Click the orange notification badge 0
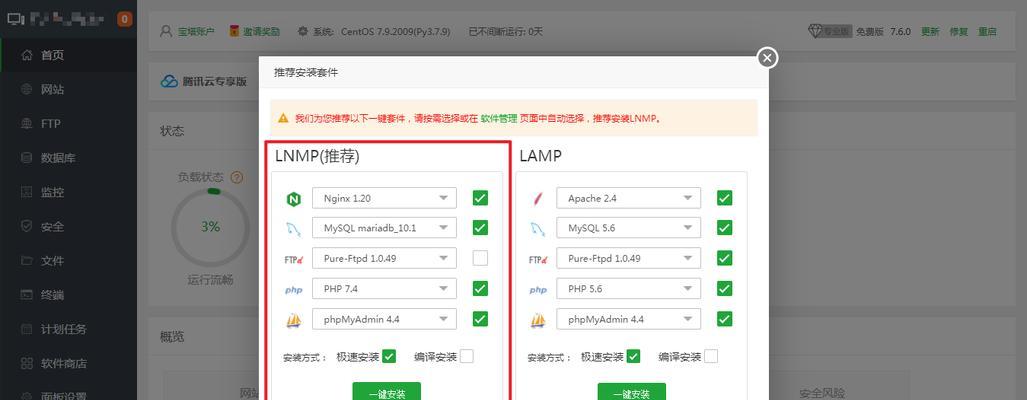The width and height of the screenshot is (1027, 400). pos(124,19)
